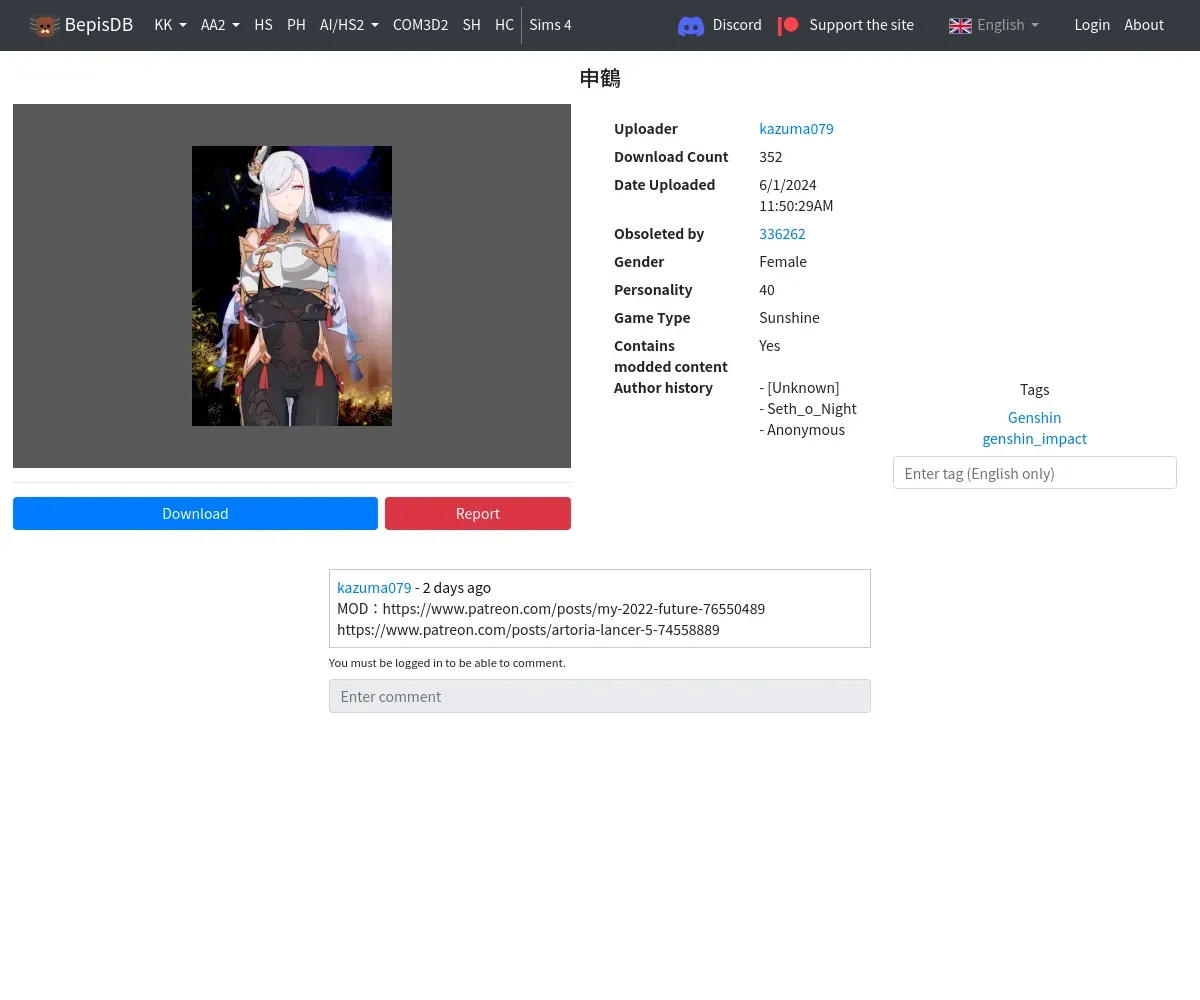Open the Discord icon link
Image resolution: width=1200 pixels, height=1000 pixels.
click(x=691, y=26)
